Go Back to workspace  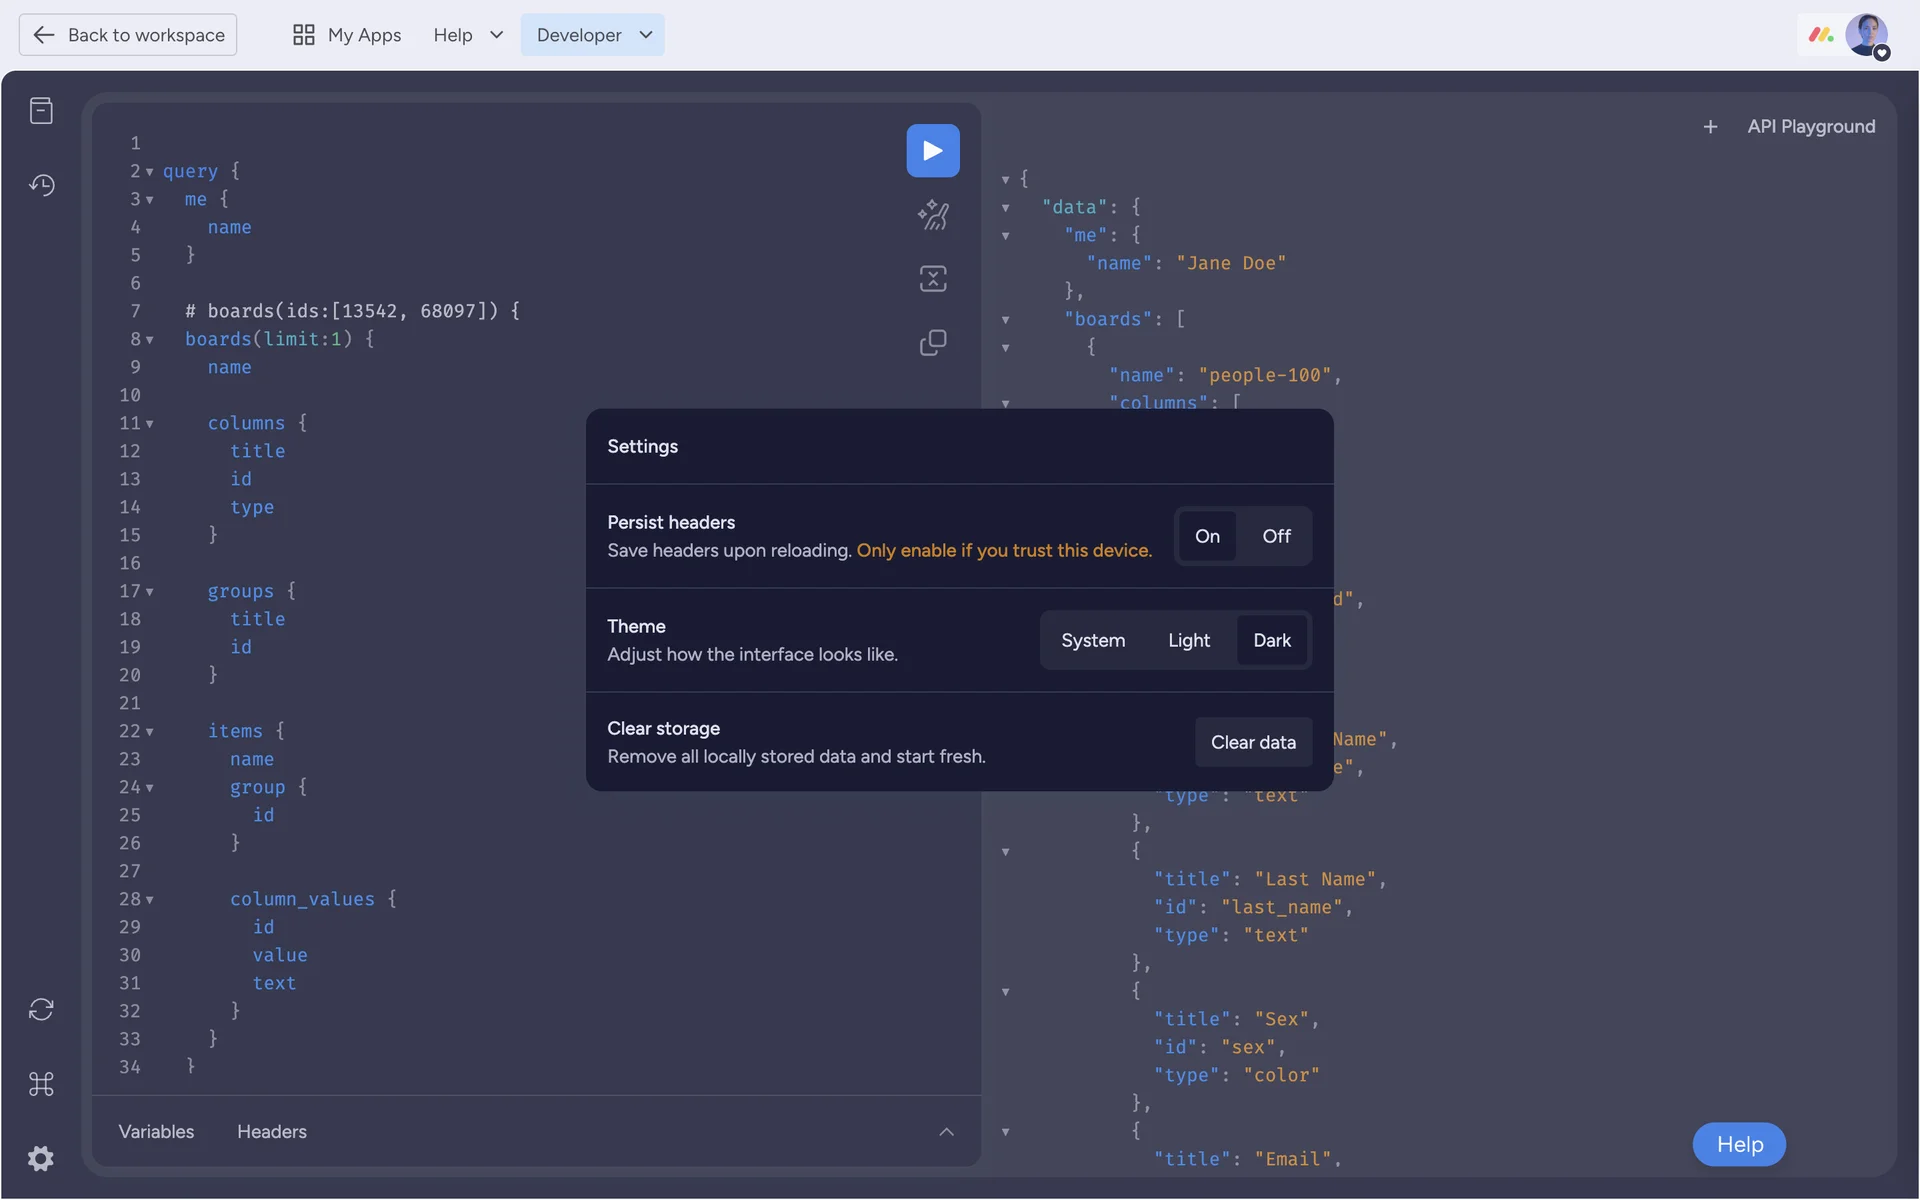tap(128, 35)
